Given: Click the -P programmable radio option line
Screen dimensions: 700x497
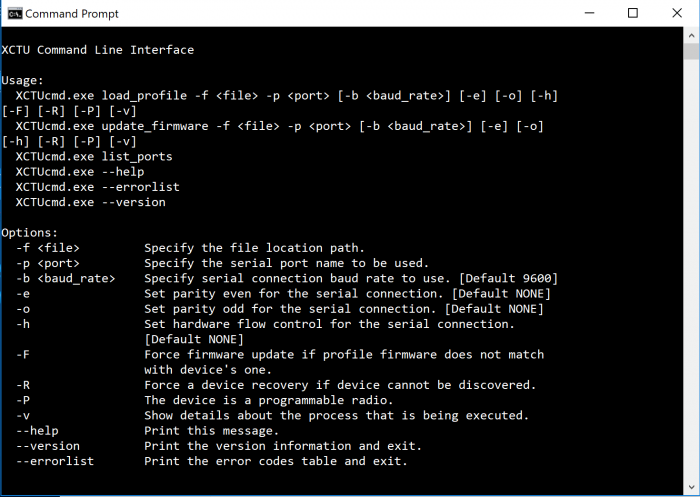Looking at the screenshot, I should point(205,400).
